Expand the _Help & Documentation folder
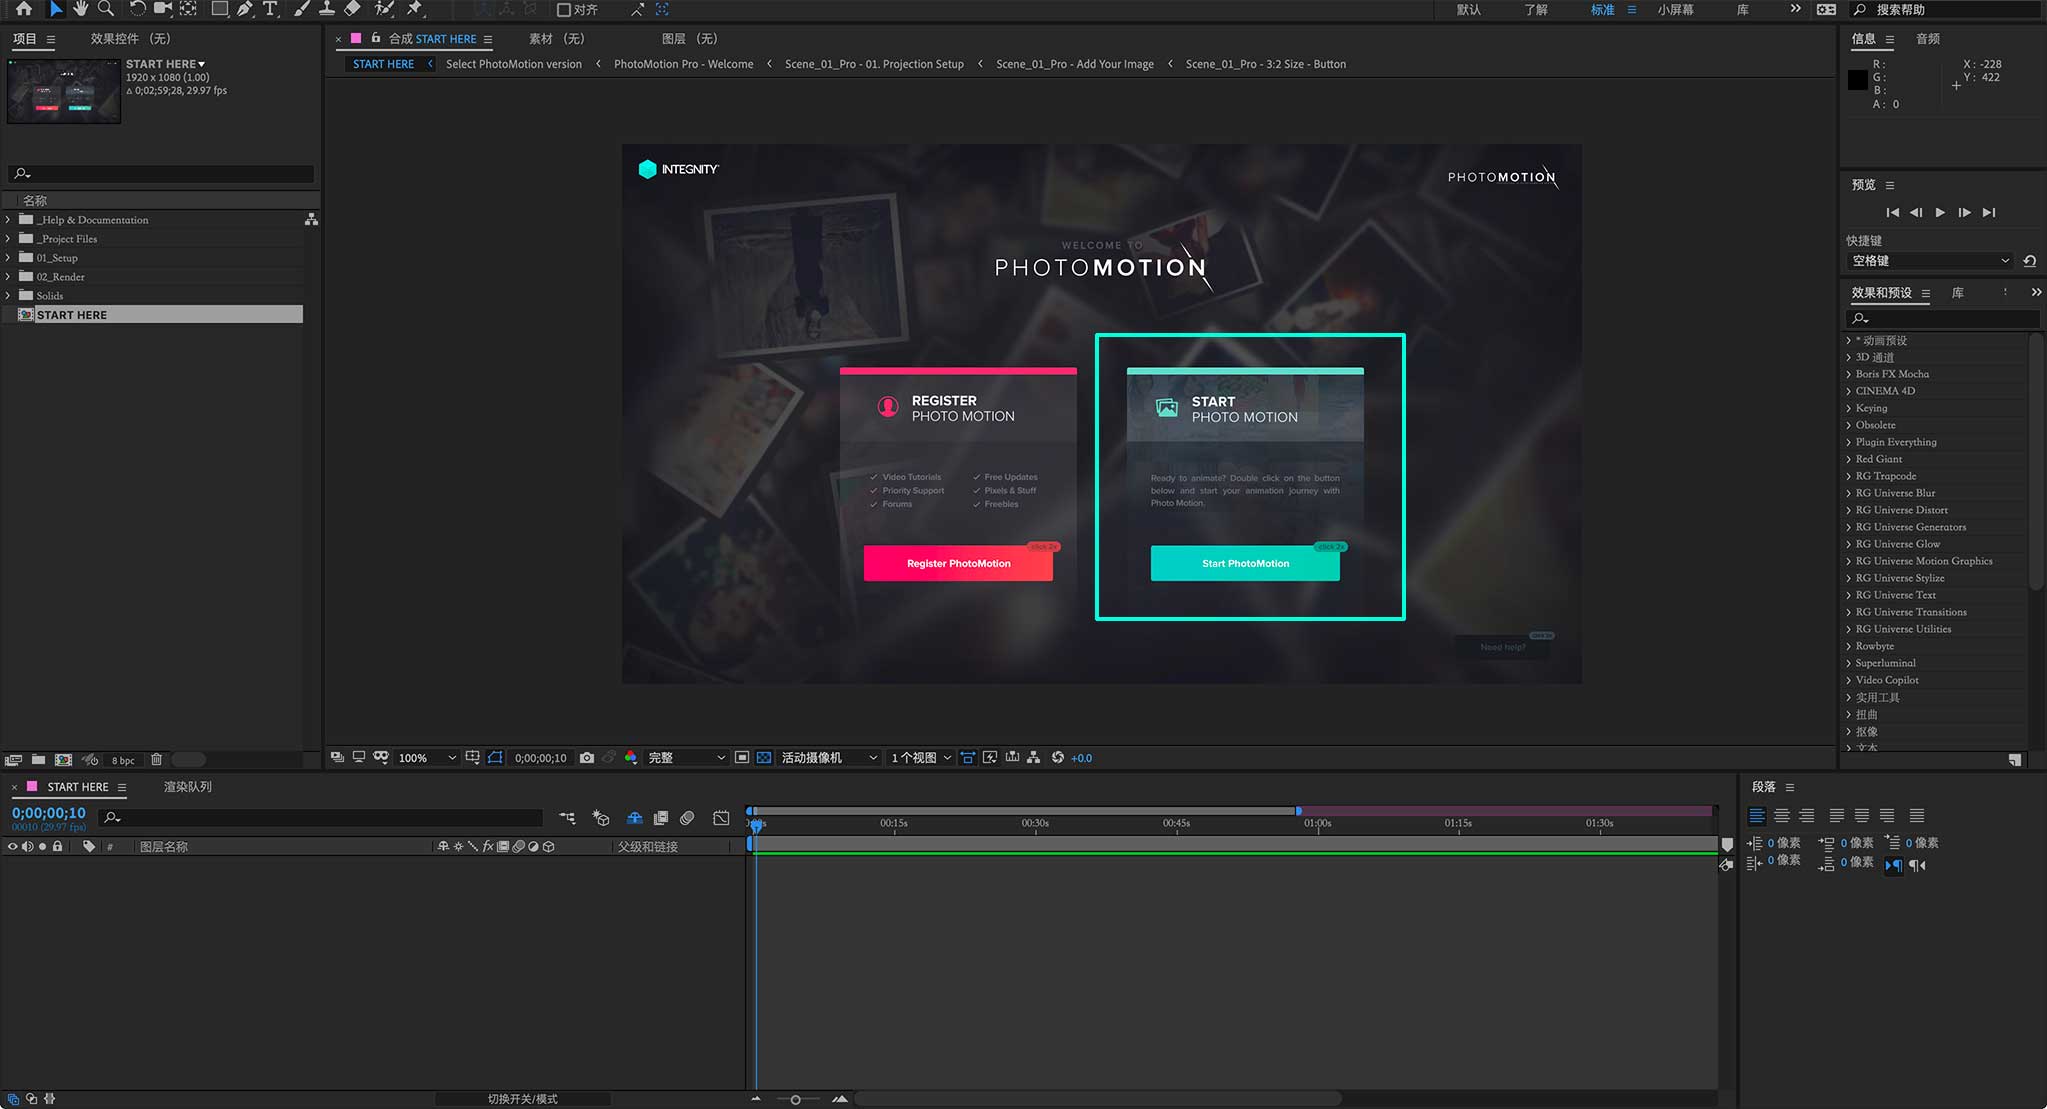This screenshot has width=2047, height=1109. point(8,220)
